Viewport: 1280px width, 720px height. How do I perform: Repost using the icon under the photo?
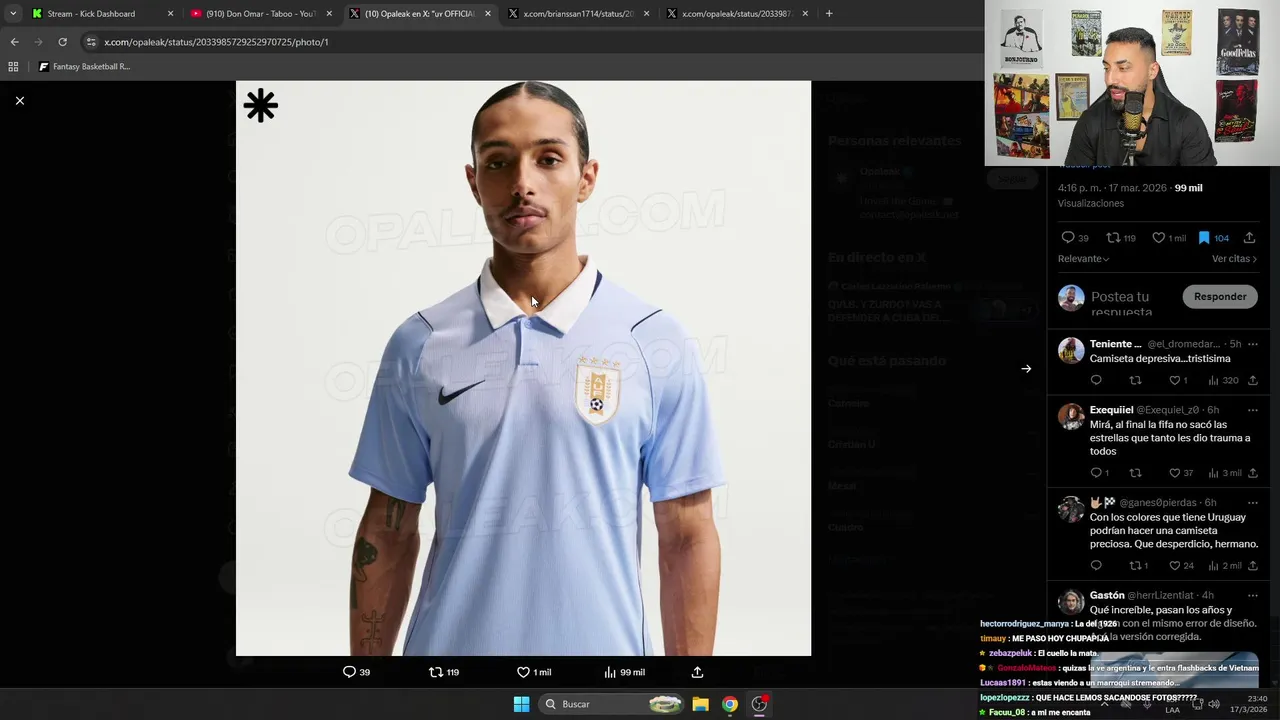click(436, 672)
